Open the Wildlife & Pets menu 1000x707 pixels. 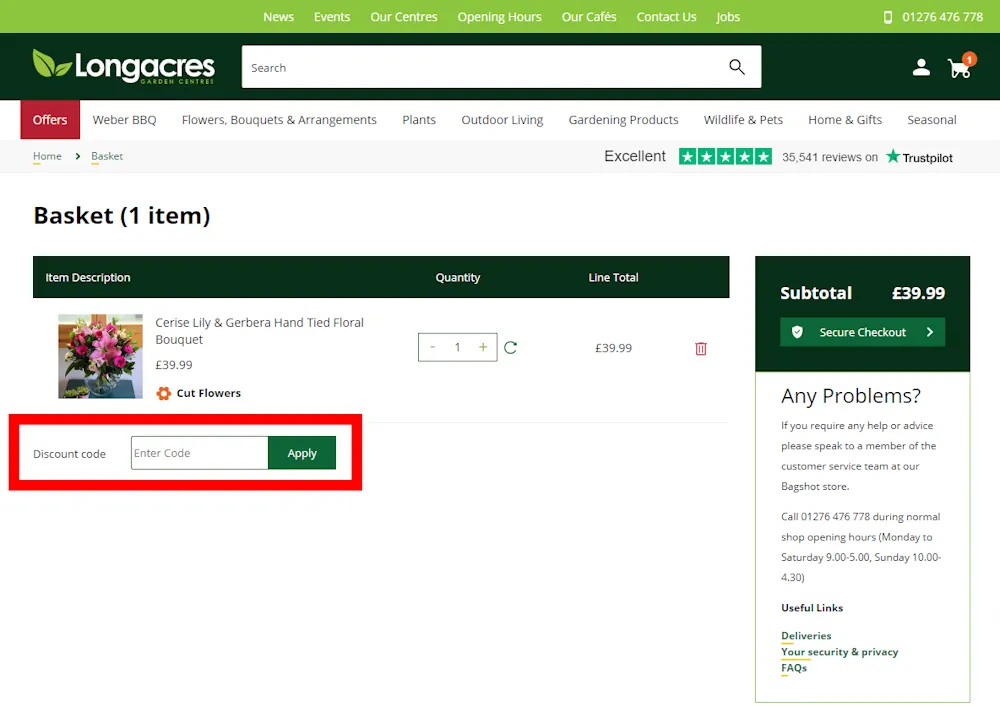(x=743, y=120)
